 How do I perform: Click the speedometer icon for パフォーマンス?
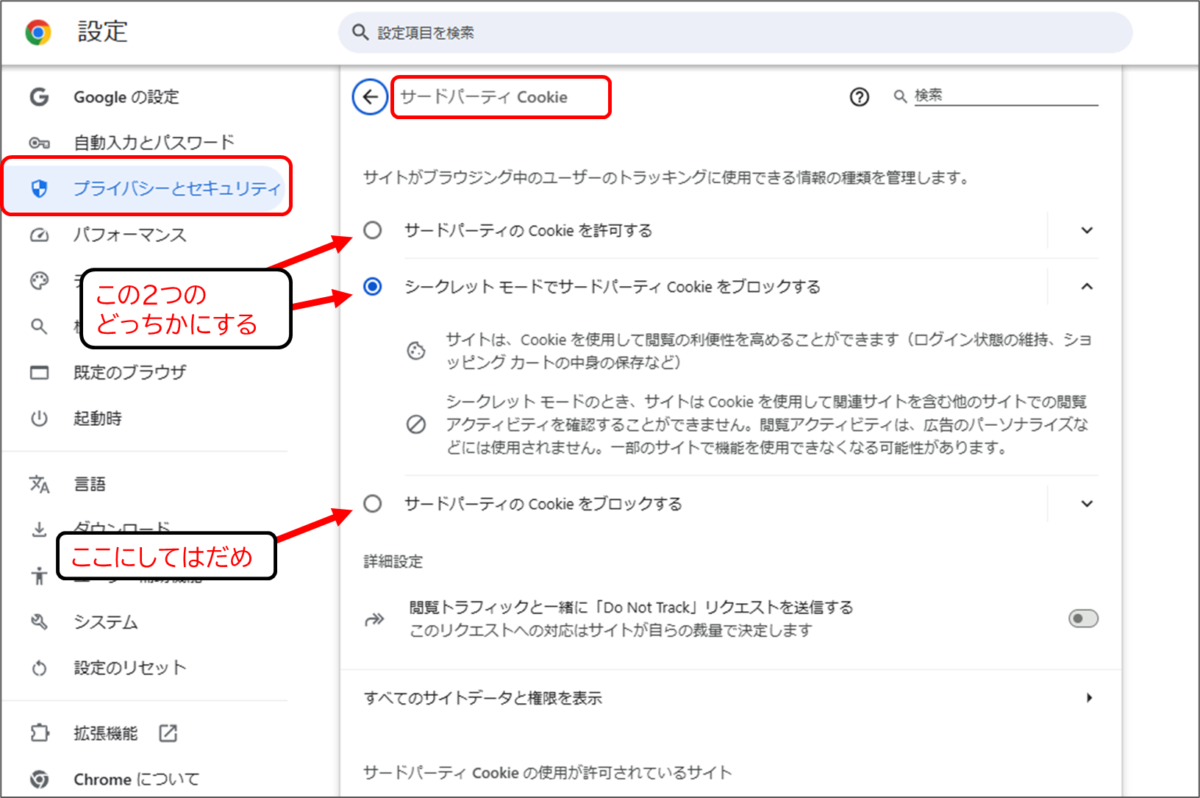click(39, 236)
